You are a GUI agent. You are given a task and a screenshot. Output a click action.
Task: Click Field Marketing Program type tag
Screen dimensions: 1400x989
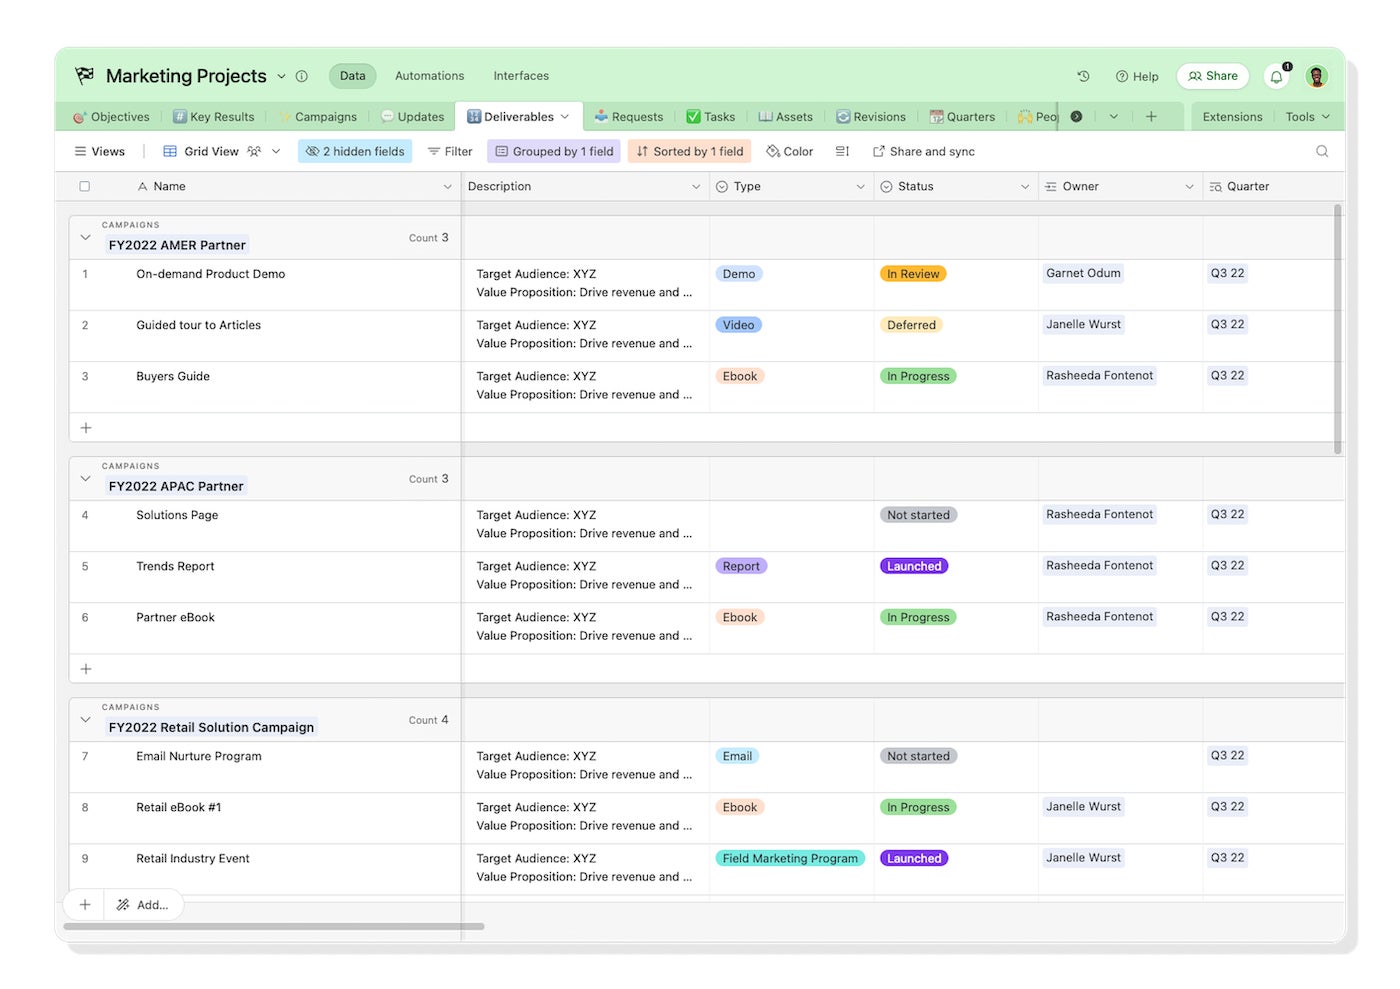click(x=790, y=858)
